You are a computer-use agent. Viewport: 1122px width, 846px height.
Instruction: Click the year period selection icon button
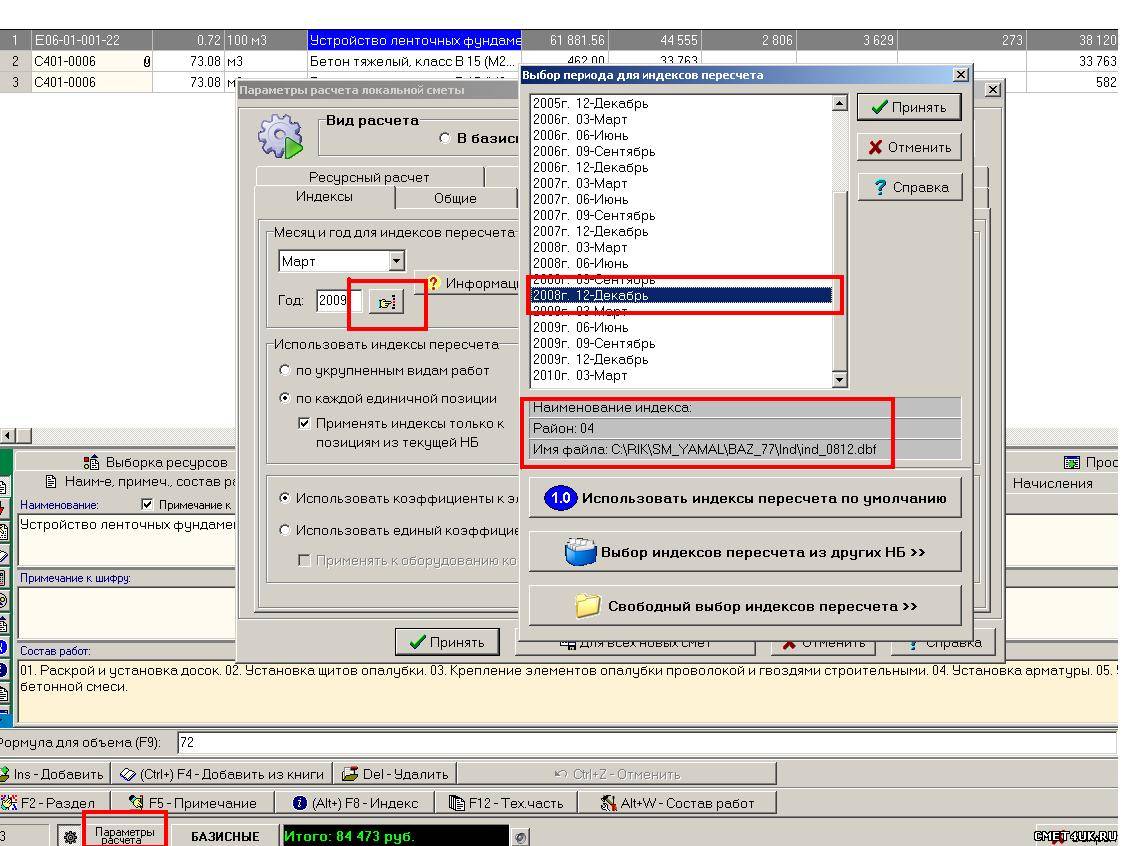coord(386,302)
